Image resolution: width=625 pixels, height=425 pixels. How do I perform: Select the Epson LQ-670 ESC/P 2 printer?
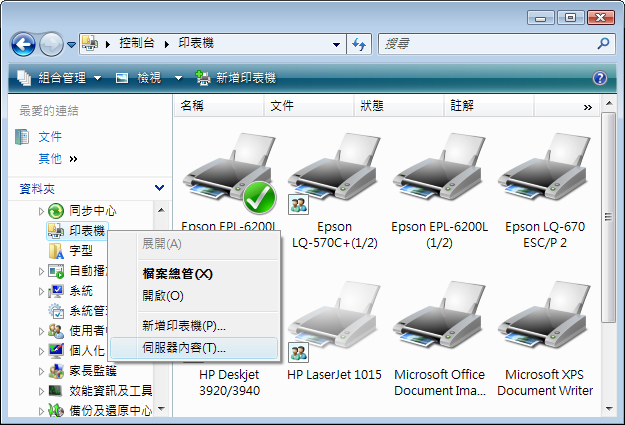(544, 169)
